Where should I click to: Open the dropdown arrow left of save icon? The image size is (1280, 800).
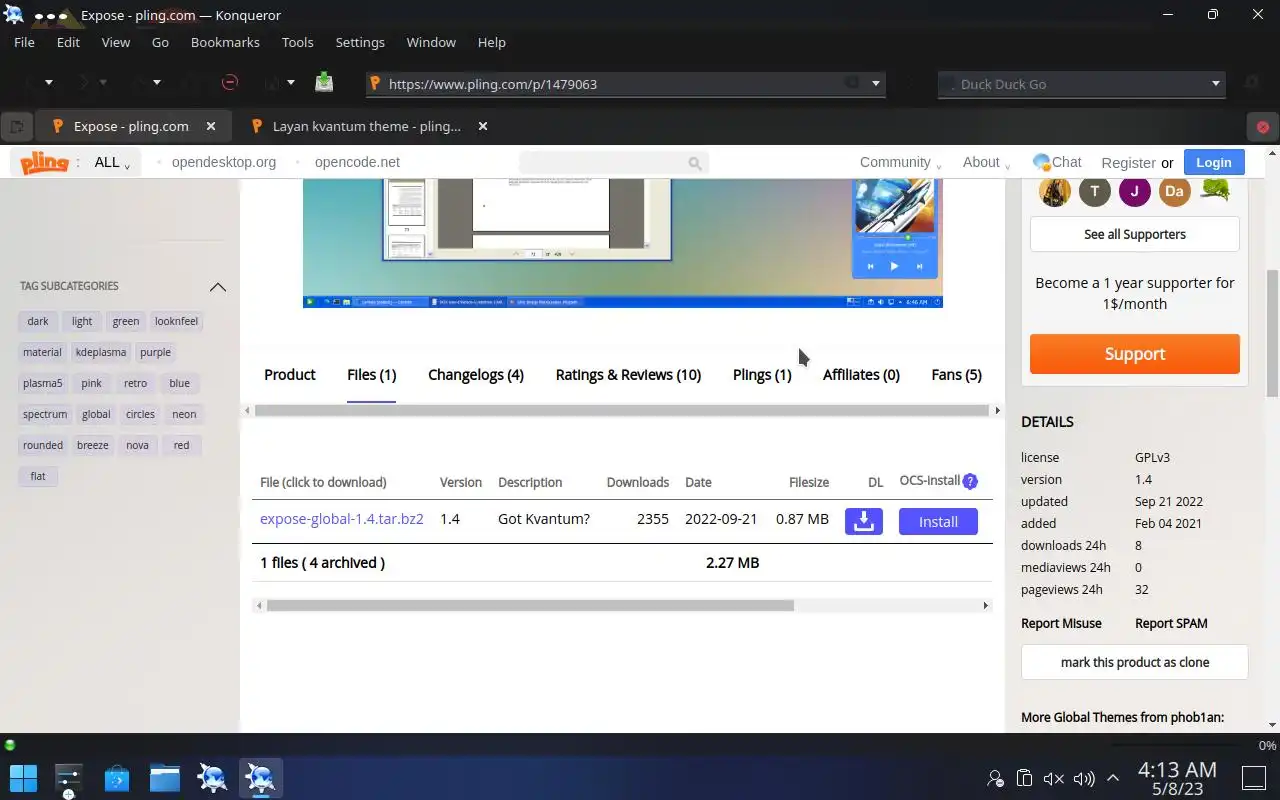(291, 83)
